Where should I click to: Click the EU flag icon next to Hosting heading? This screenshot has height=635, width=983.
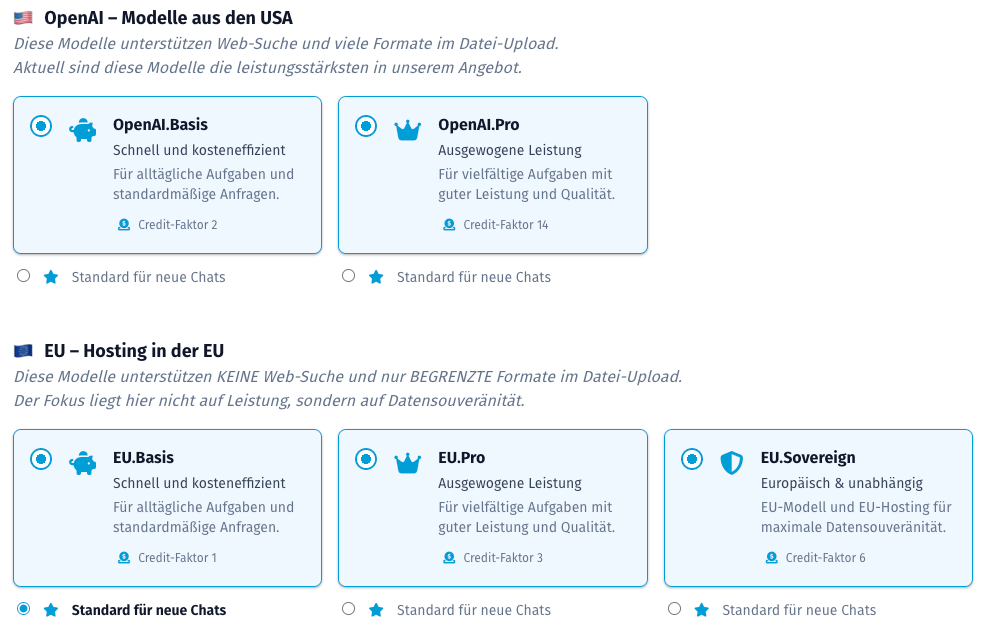tap(23, 350)
